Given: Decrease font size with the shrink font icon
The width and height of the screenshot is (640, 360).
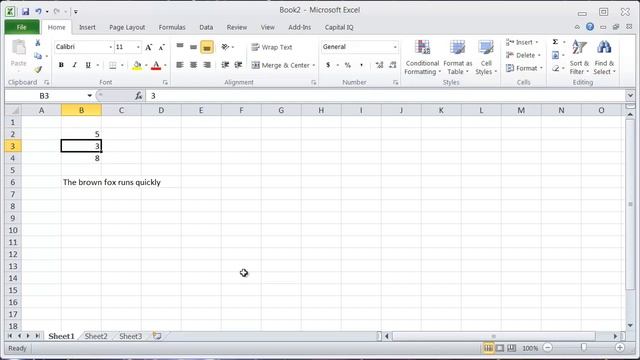Looking at the screenshot, I should (162, 47).
